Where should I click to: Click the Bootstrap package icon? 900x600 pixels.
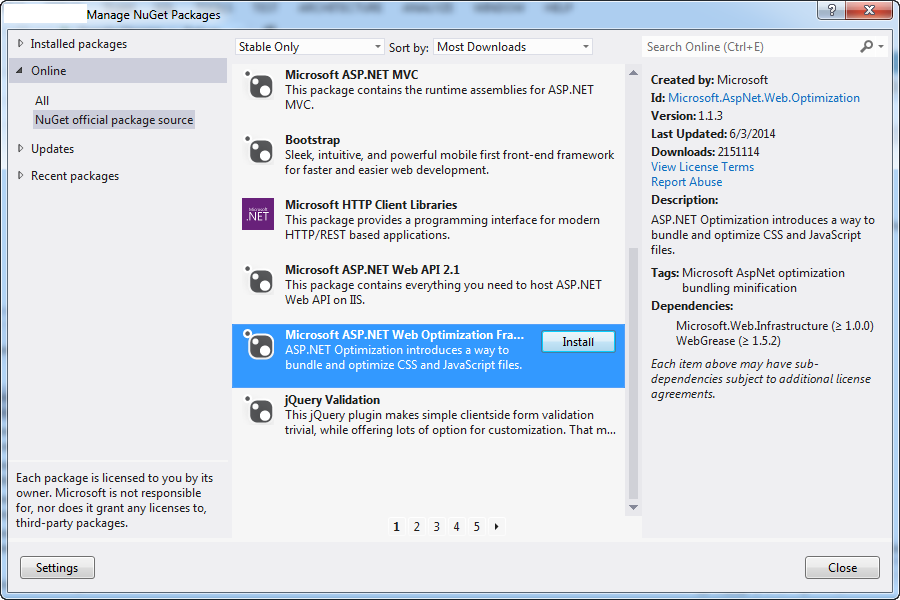pyautogui.click(x=259, y=150)
